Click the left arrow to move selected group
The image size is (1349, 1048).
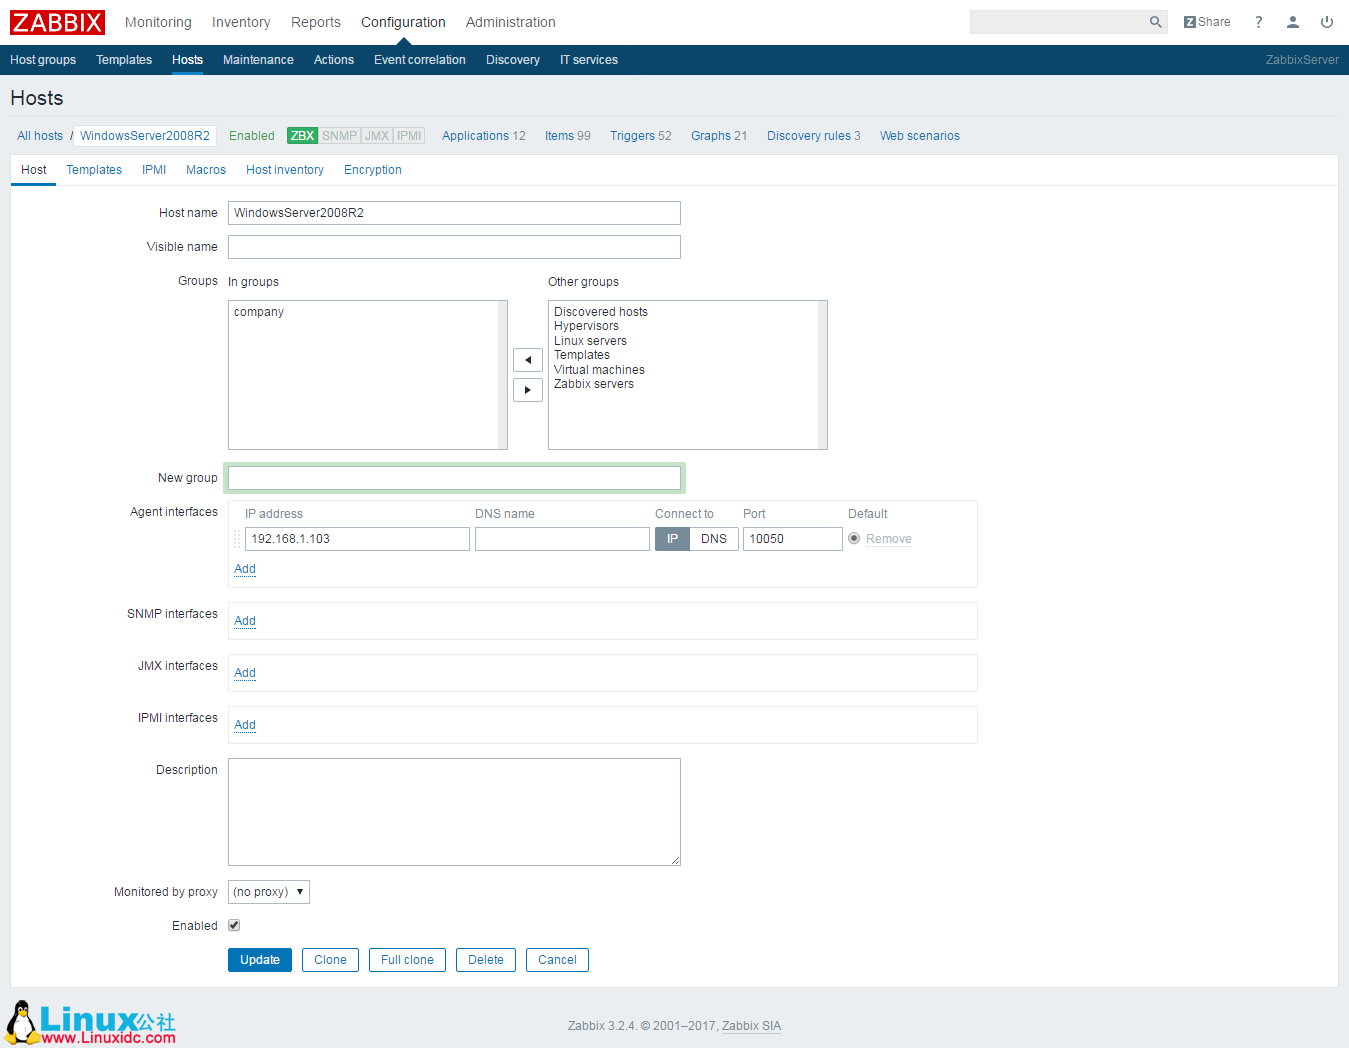point(528,359)
